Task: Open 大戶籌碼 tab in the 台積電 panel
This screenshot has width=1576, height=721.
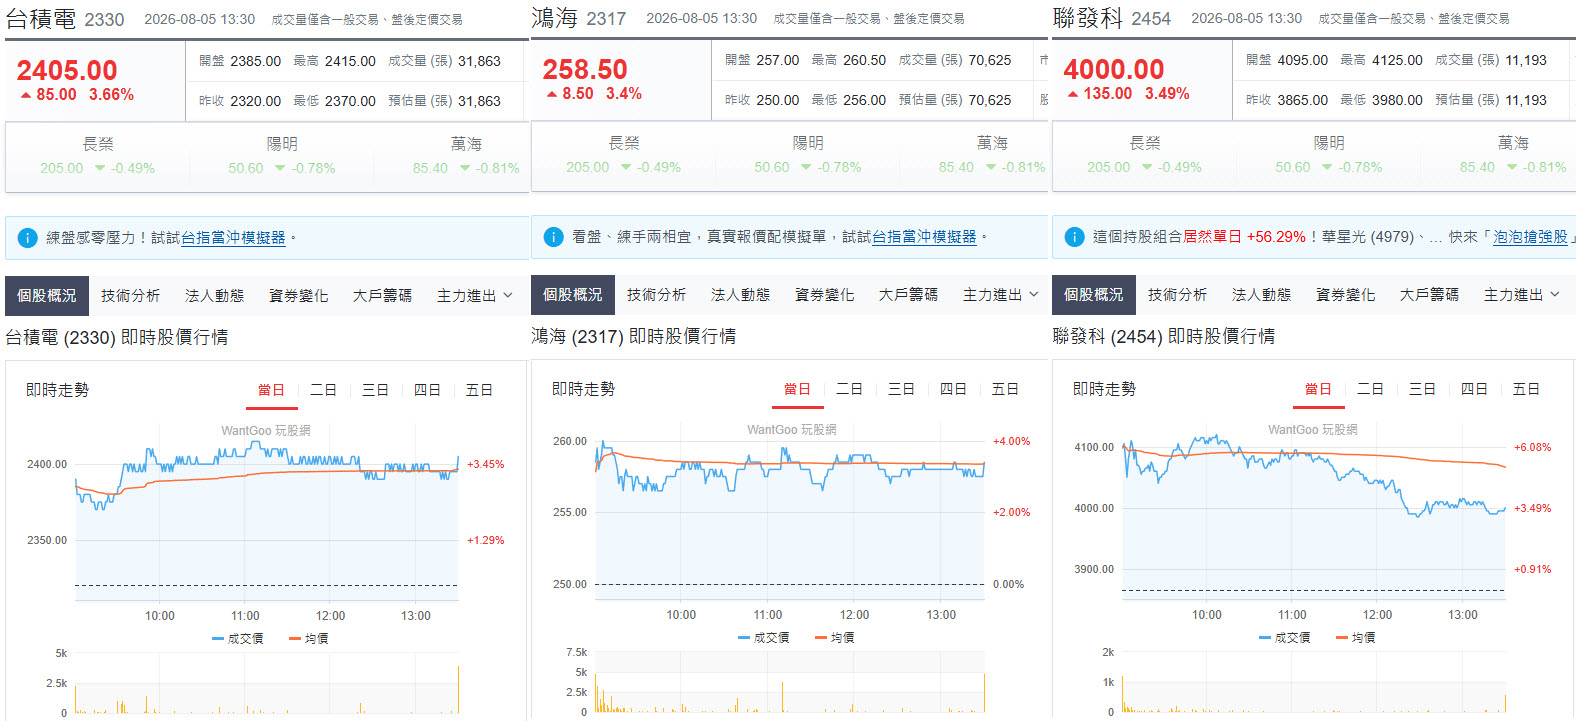Action: [383, 296]
